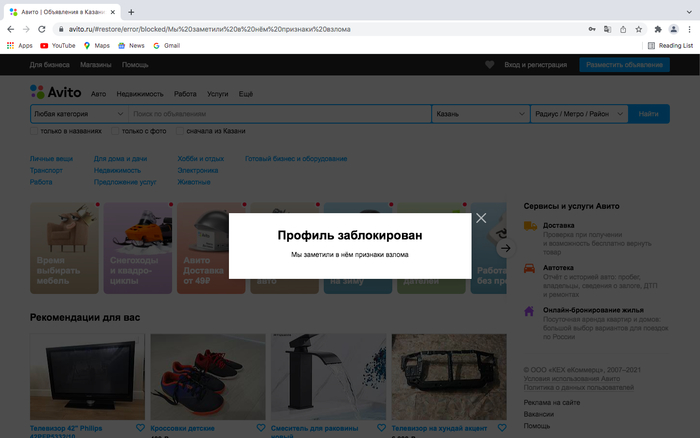Open the saved passwords key icon
Image resolution: width=700 pixels, height=438 pixels.
click(x=592, y=29)
